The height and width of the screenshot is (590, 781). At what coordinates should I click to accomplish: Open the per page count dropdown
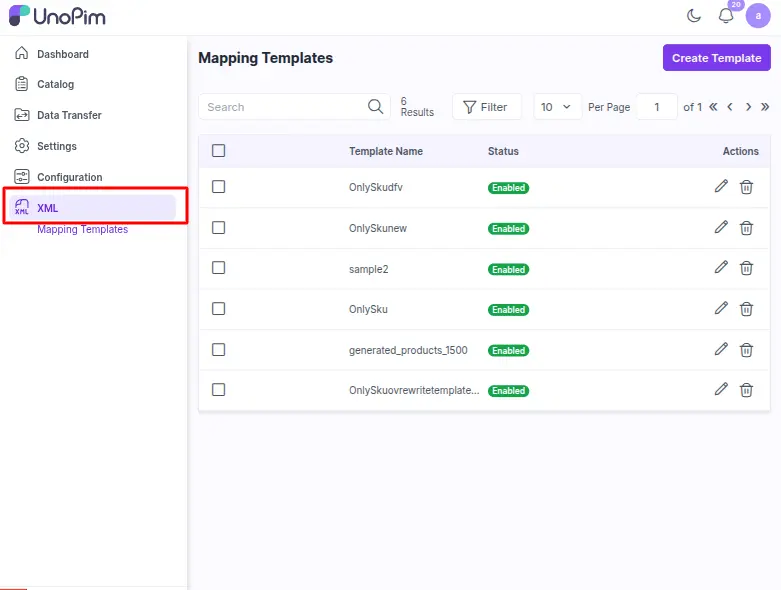pos(556,107)
